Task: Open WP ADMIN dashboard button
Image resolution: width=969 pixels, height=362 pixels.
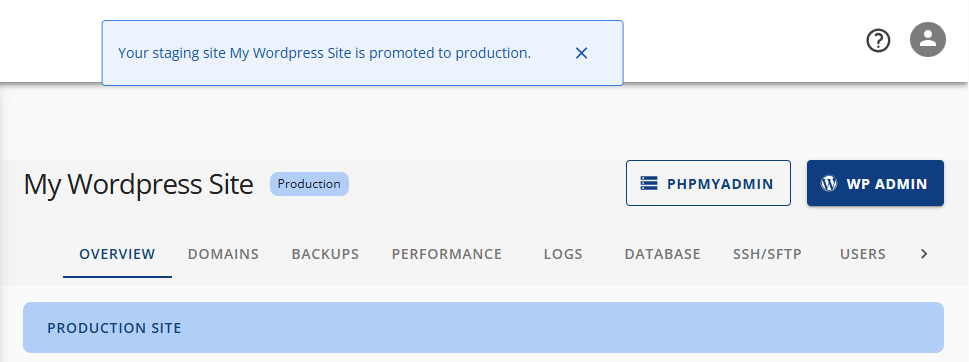Action: 875,183
